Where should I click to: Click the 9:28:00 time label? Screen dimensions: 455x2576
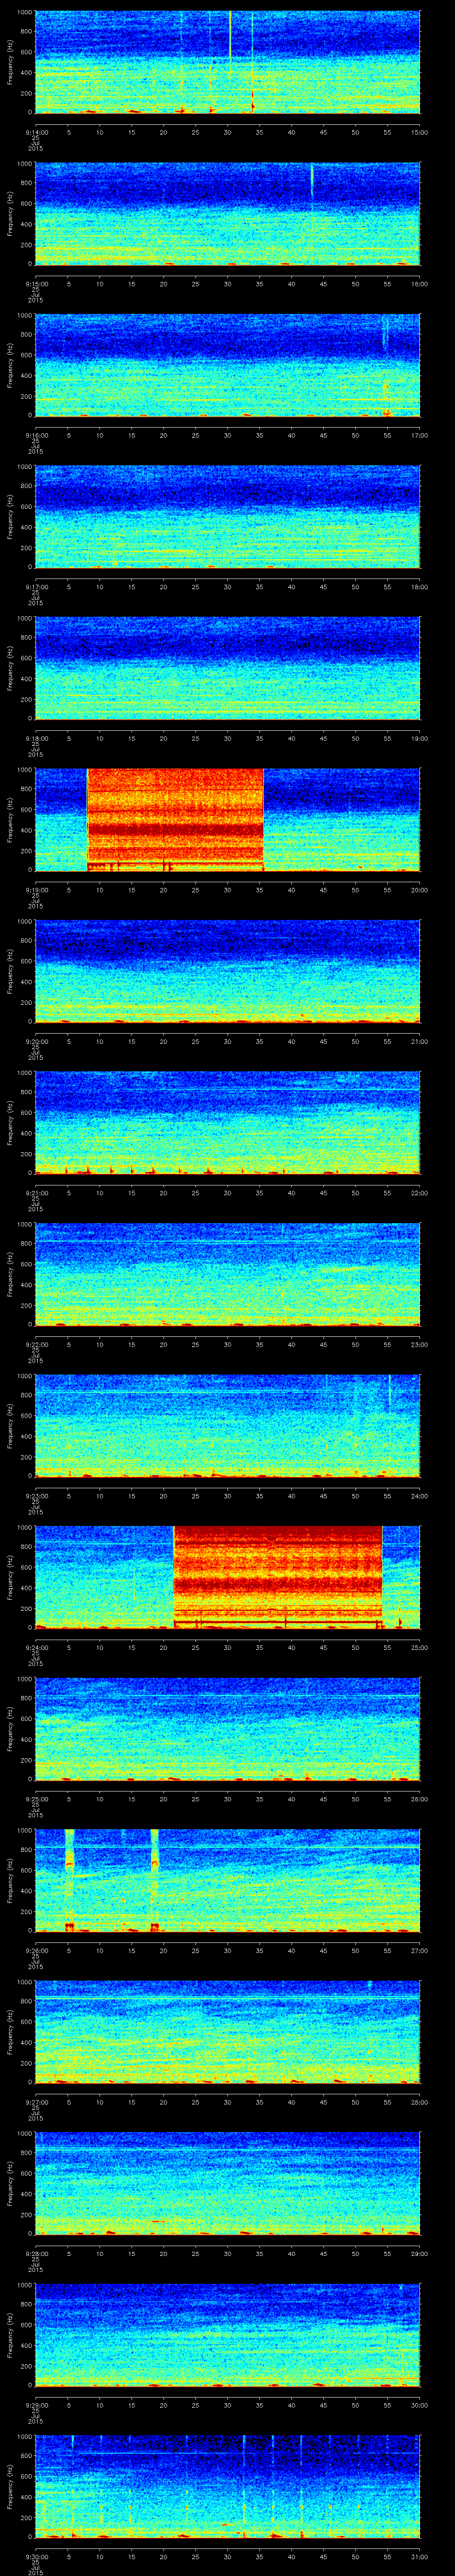36,2253
